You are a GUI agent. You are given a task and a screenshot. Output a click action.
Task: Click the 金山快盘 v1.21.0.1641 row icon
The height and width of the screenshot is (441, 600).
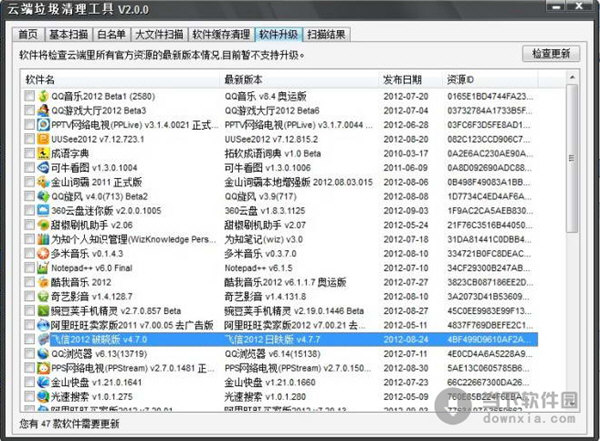click(43, 382)
